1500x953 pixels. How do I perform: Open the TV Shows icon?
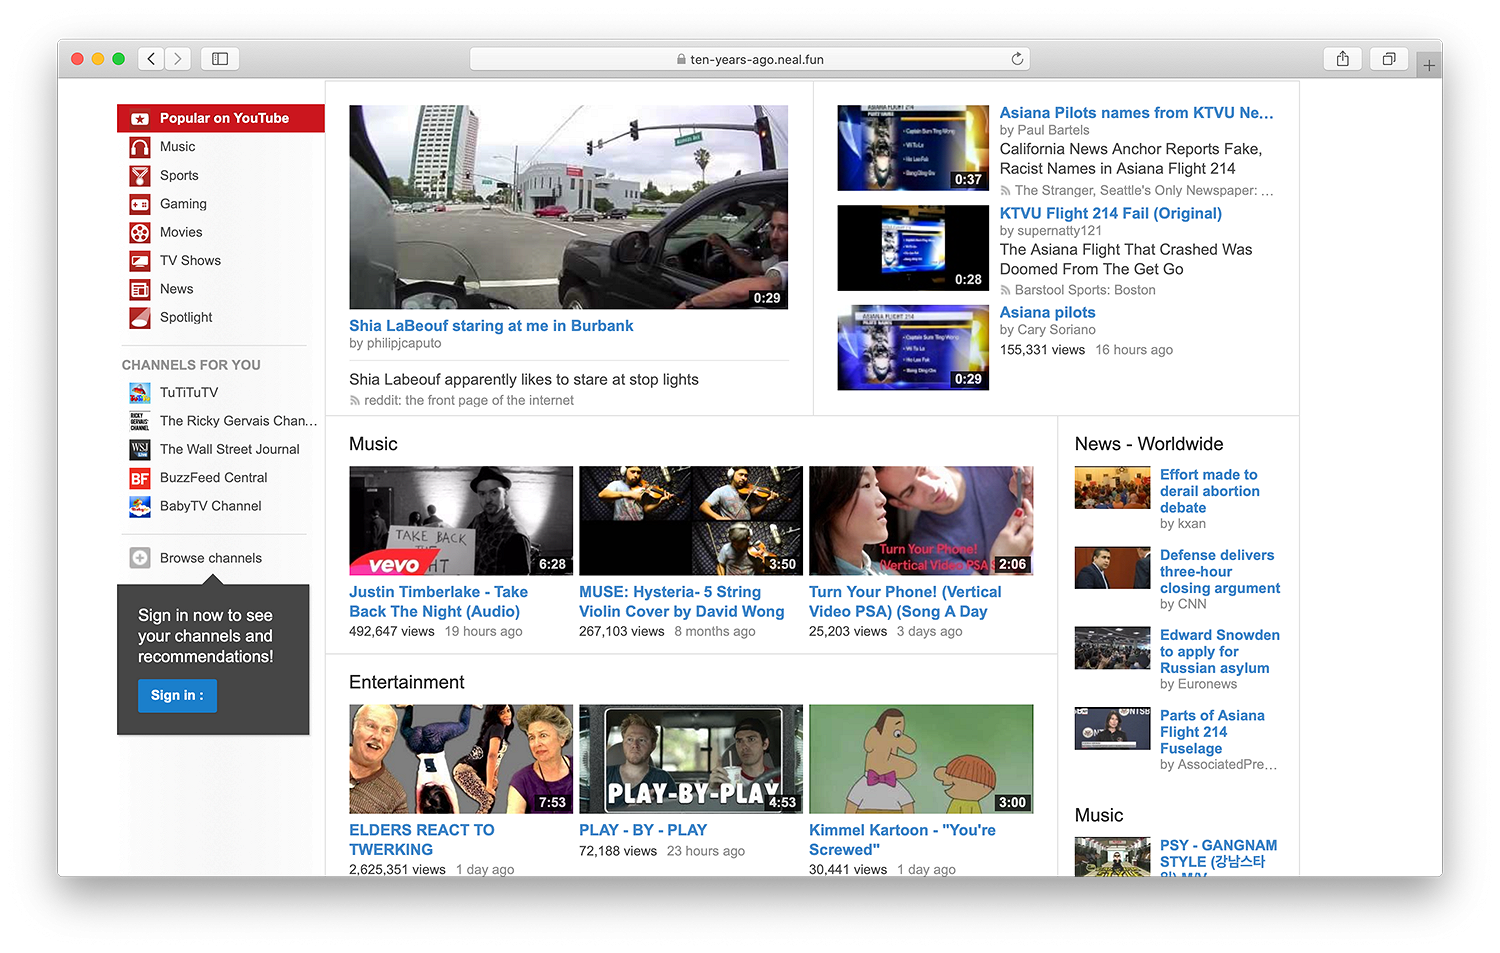click(140, 261)
